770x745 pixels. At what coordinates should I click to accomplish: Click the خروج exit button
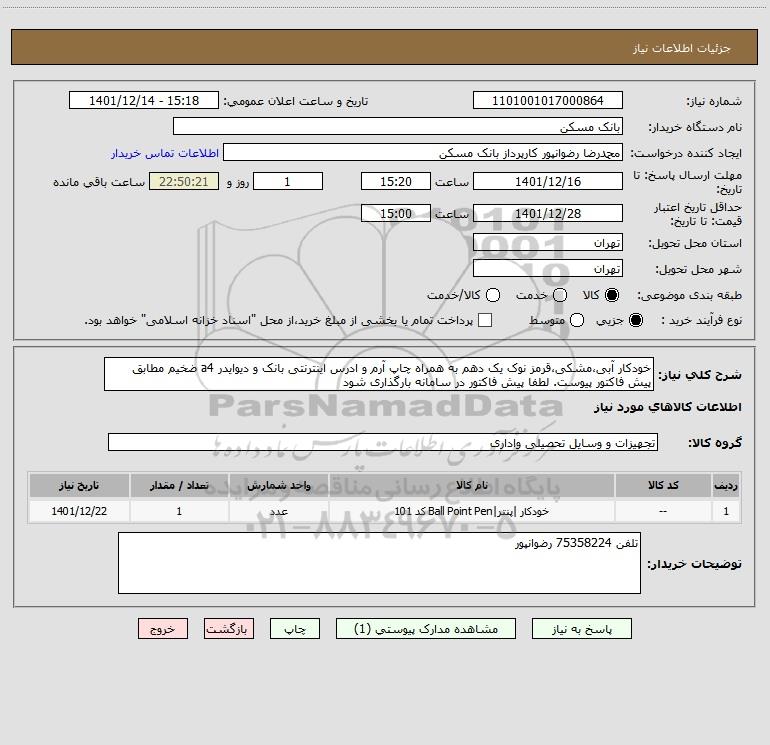coord(163,629)
